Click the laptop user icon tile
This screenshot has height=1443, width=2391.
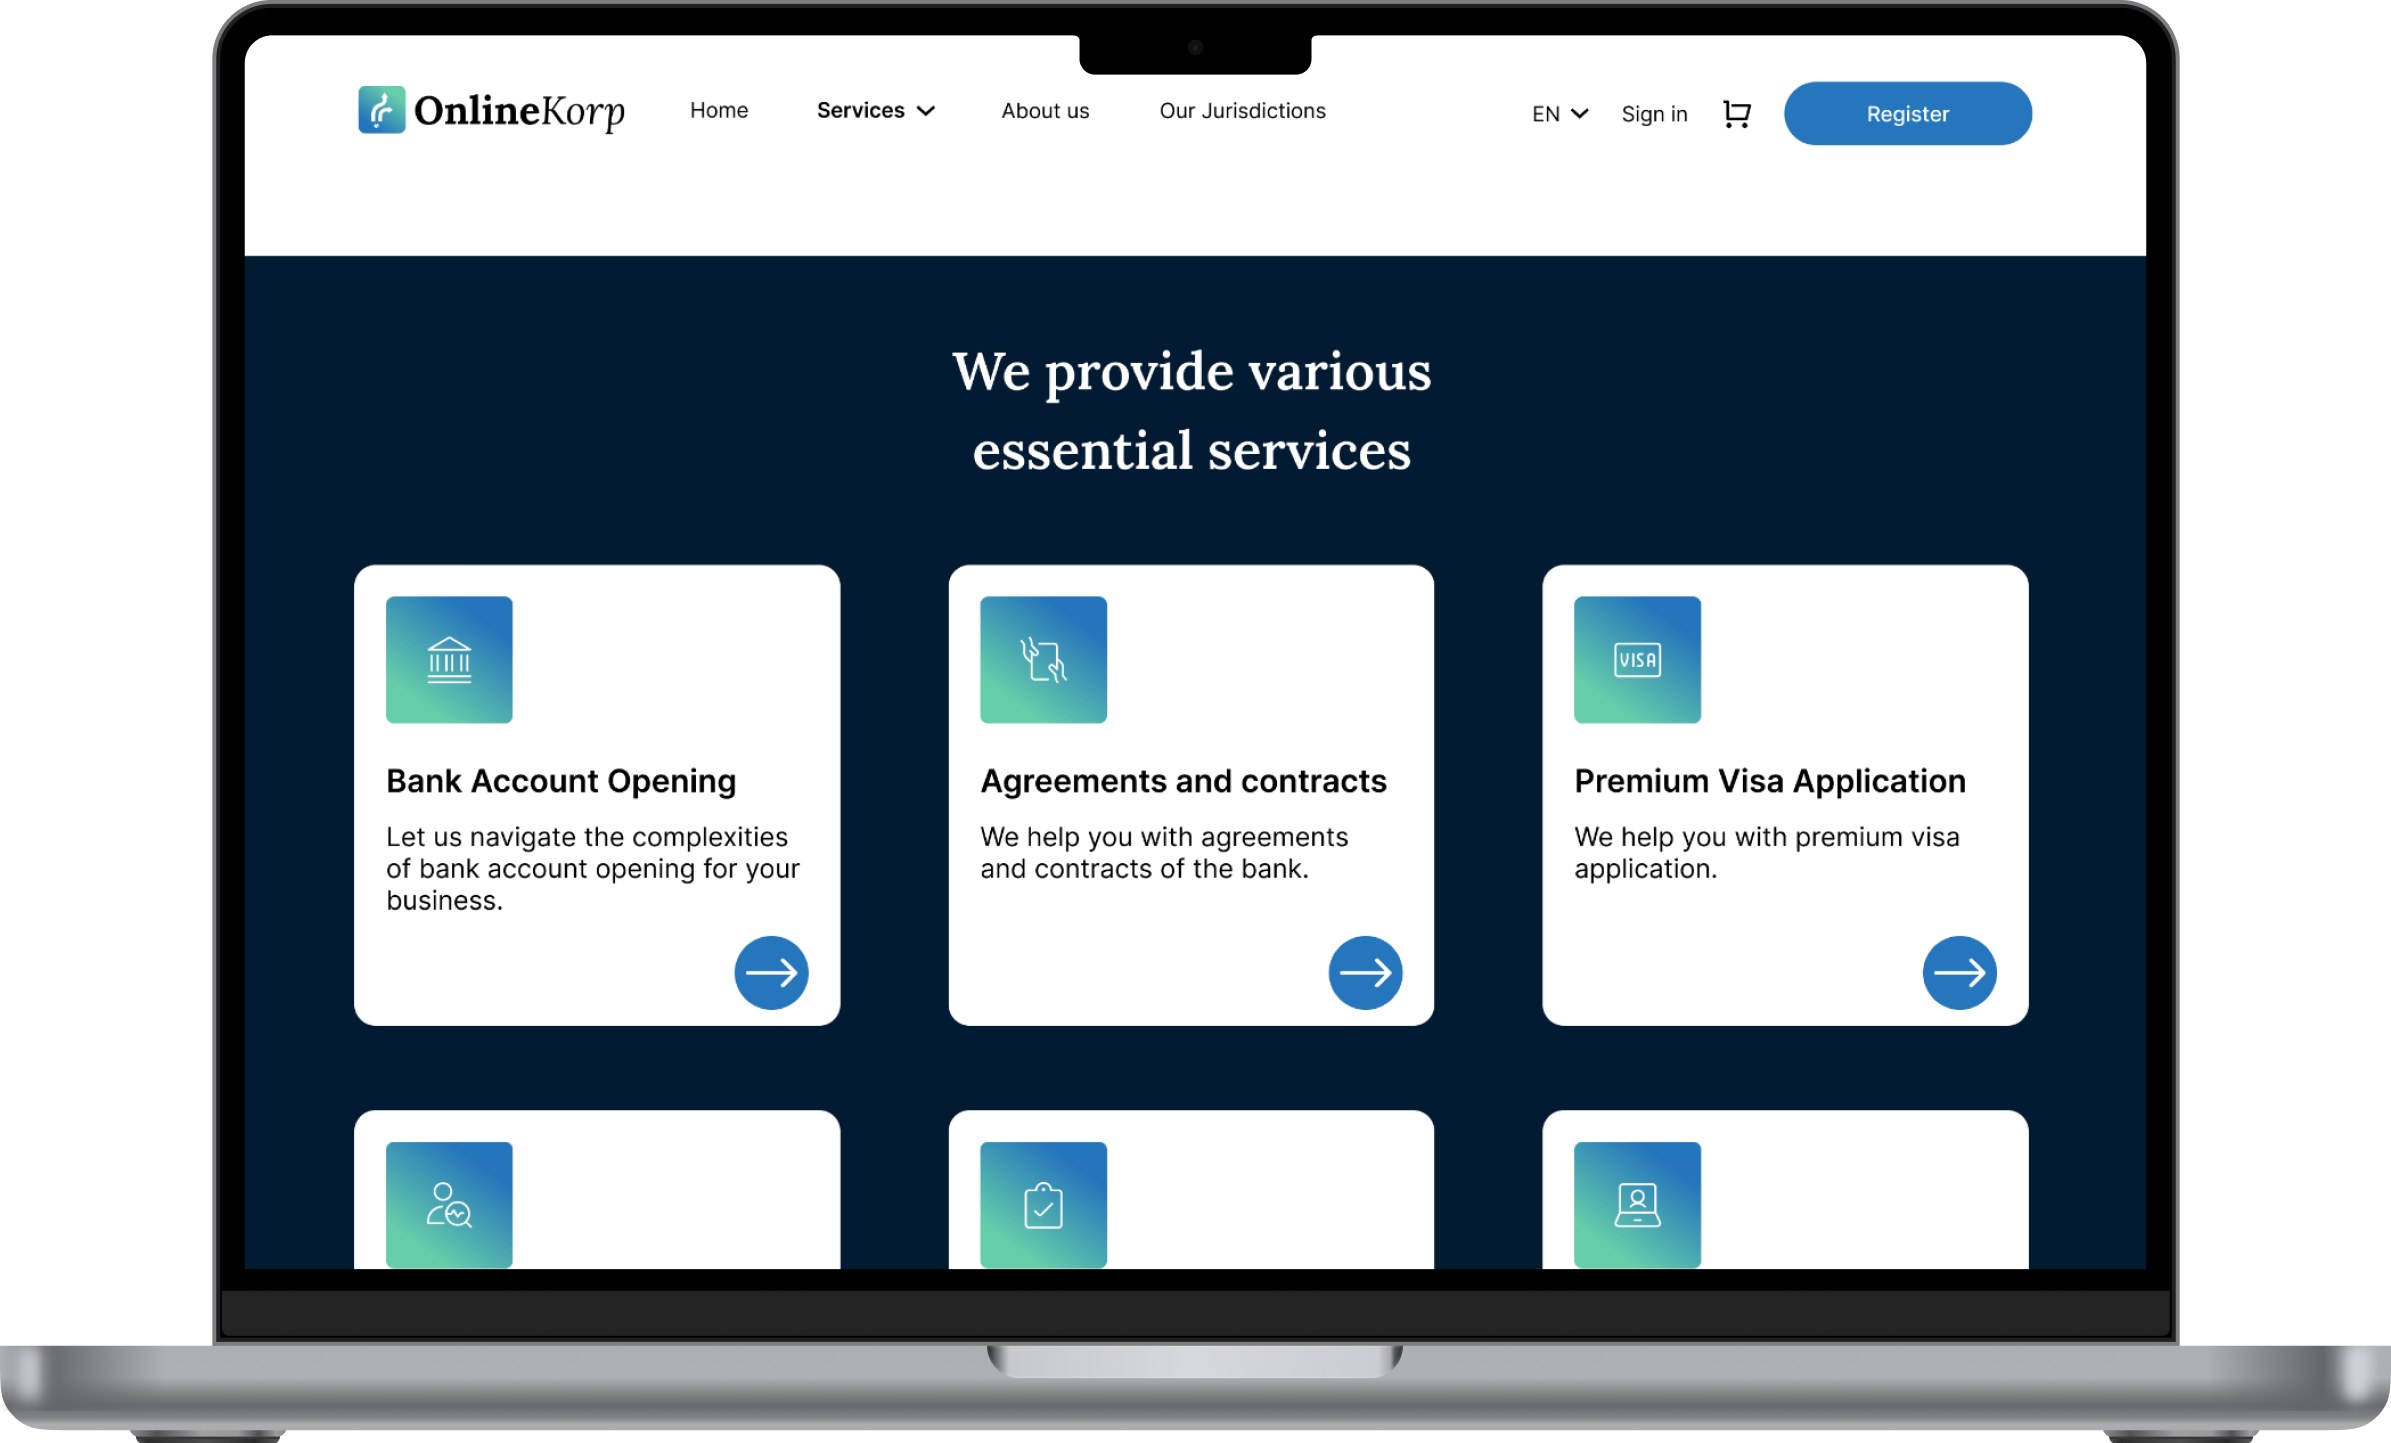click(x=1637, y=1205)
